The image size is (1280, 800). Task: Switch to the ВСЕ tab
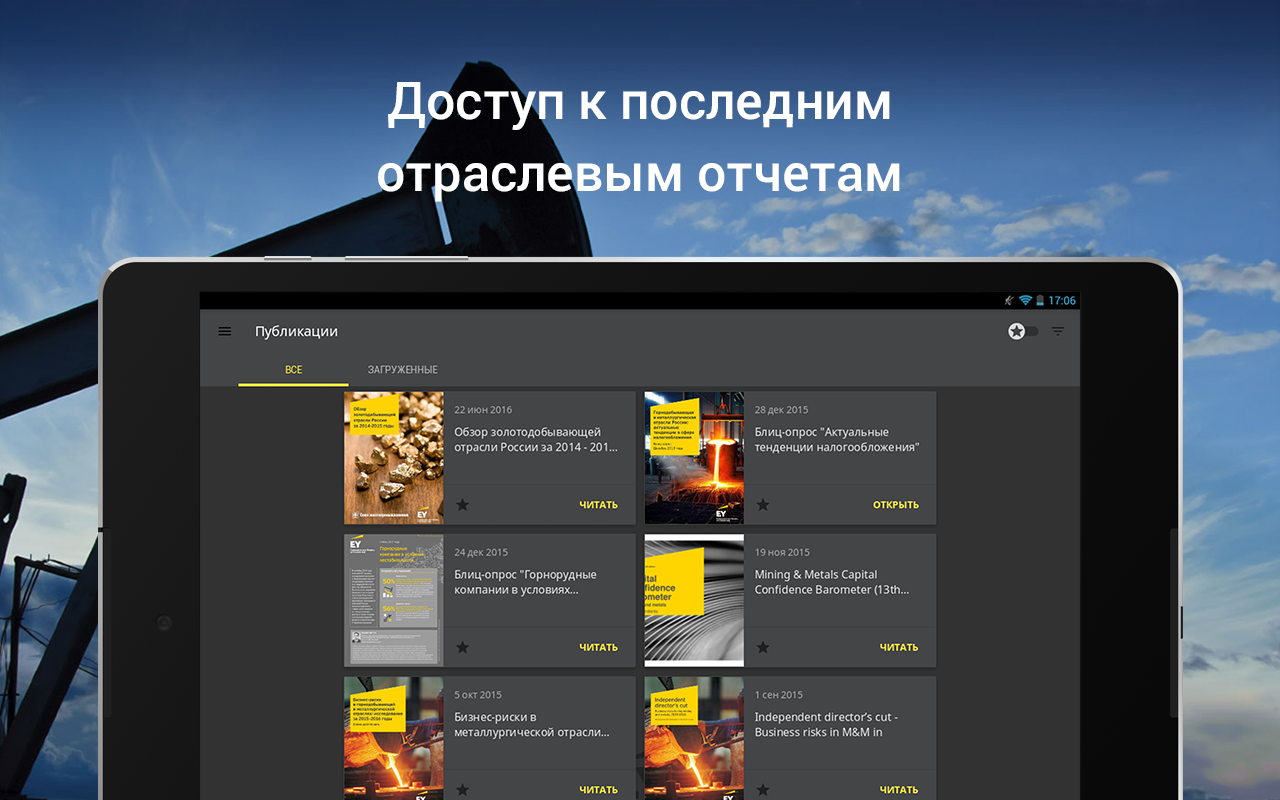293,370
